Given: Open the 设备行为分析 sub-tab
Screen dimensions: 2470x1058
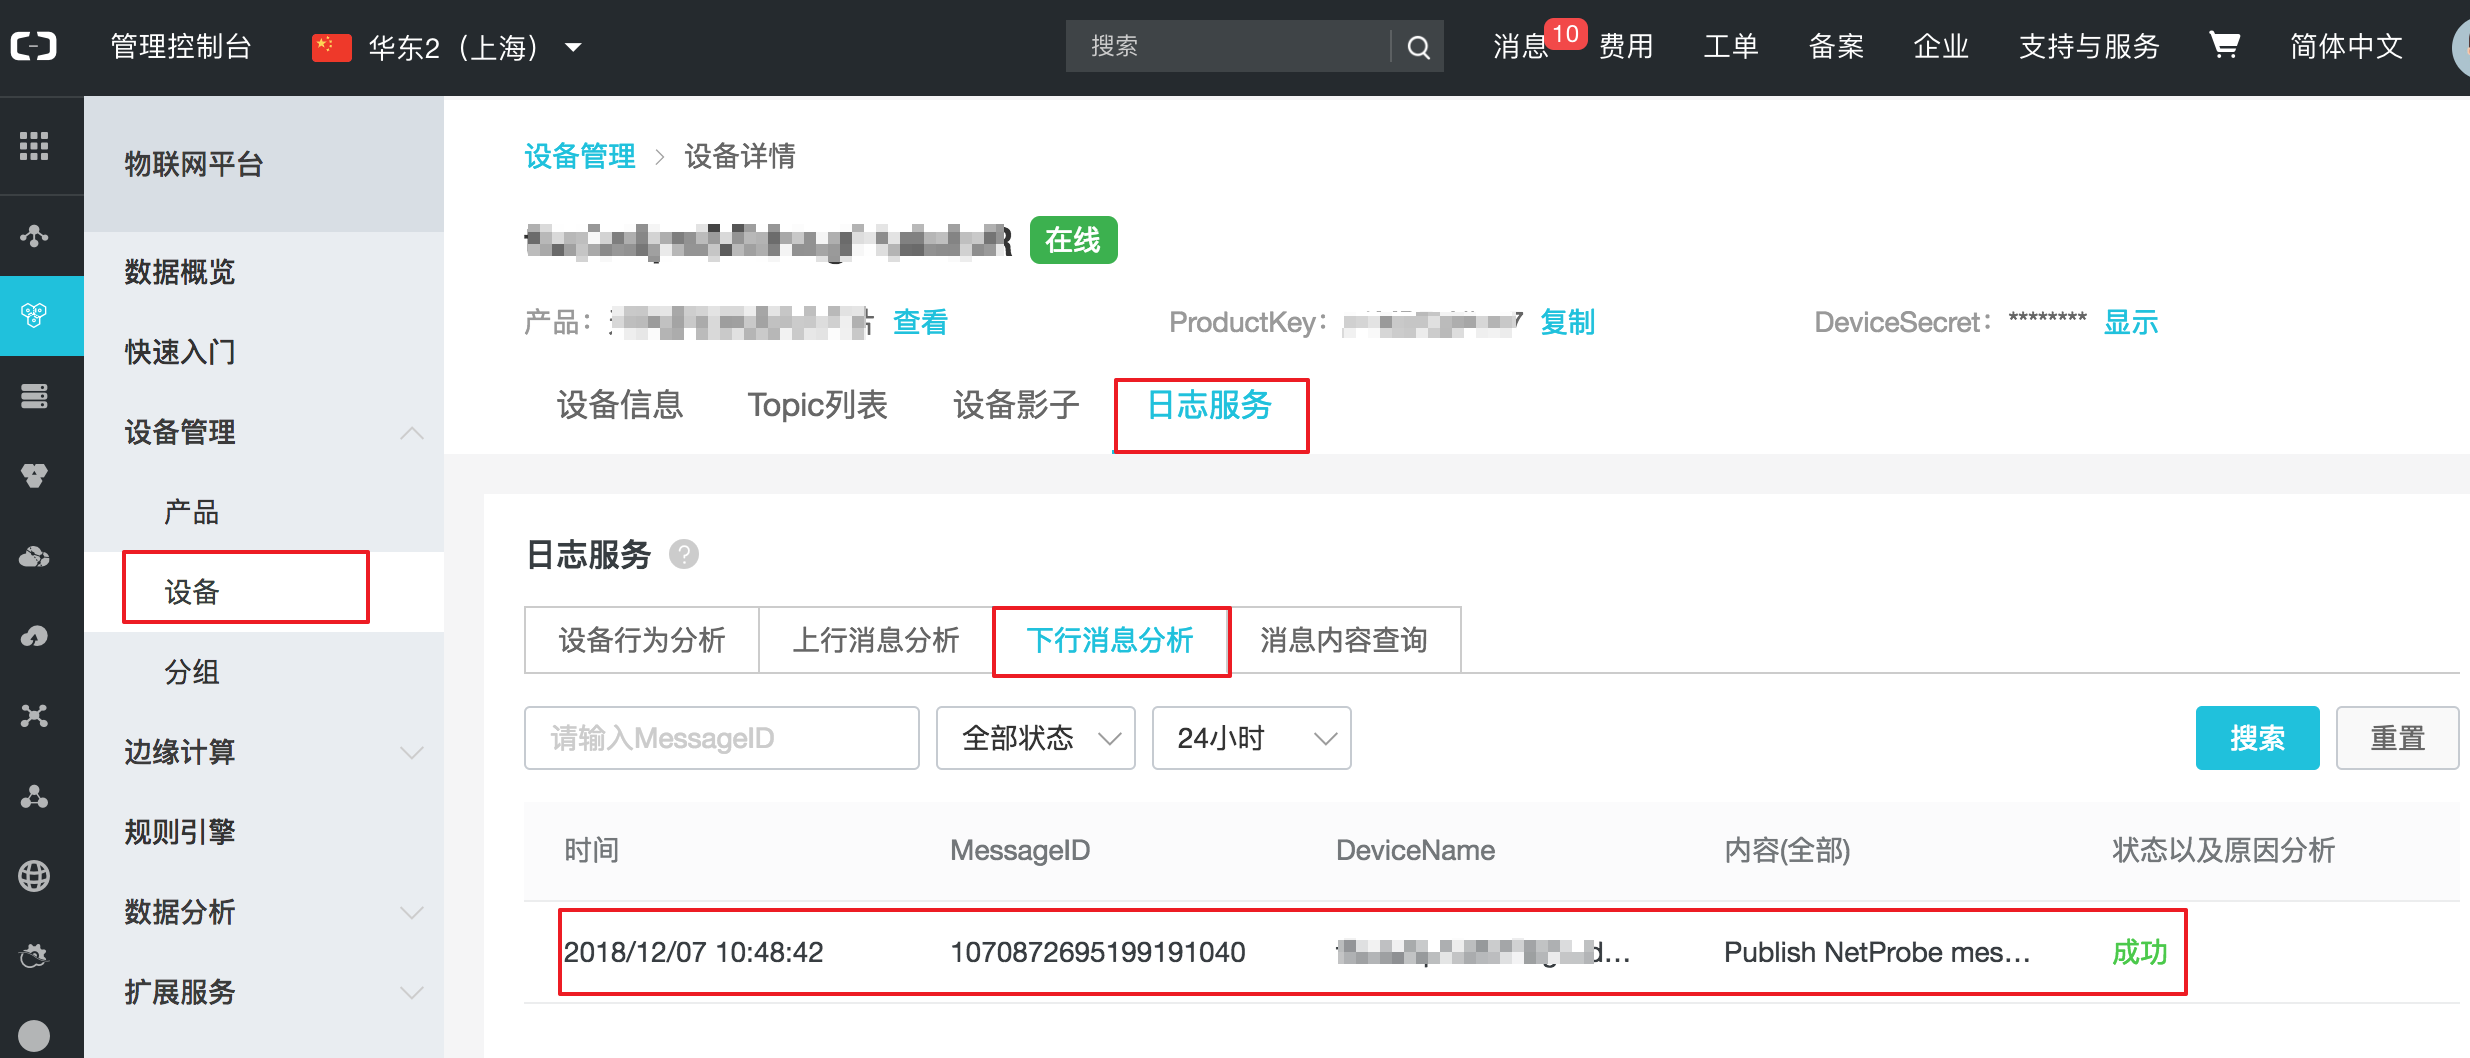Looking at the screenshot, I should [x=642, y=640].
